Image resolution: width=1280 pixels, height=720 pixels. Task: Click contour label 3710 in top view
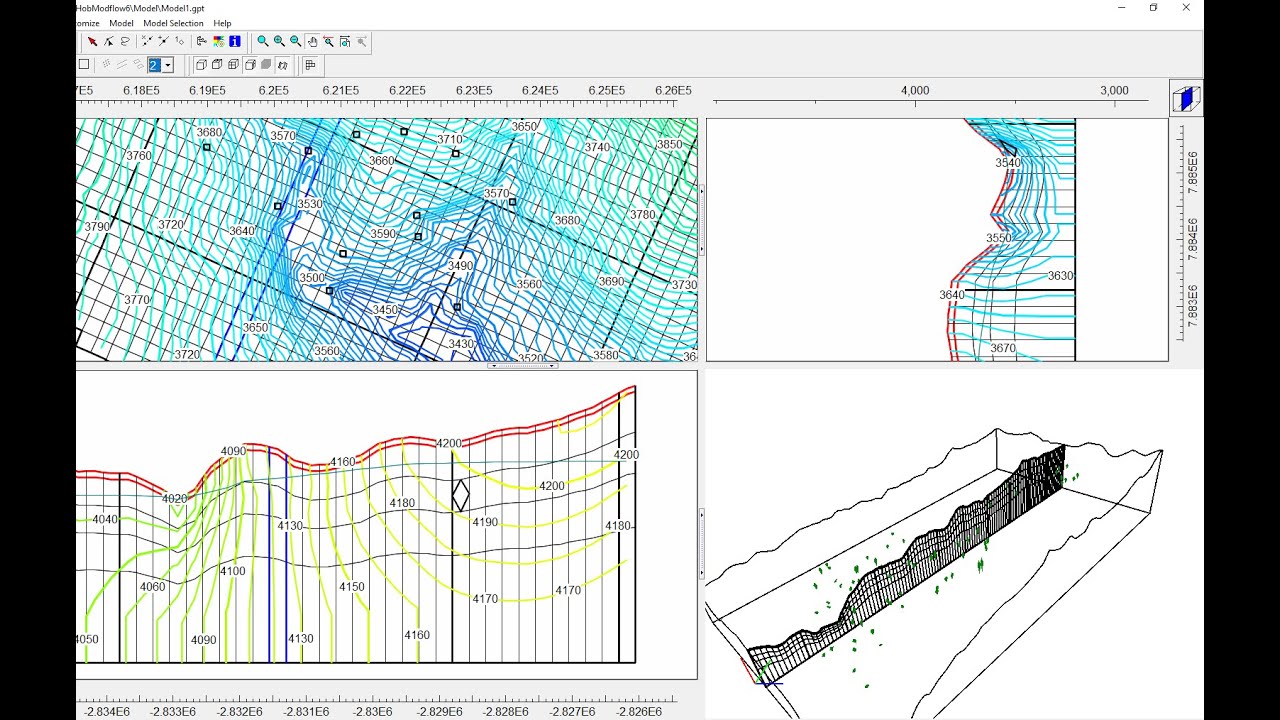(x=450, y=140)
